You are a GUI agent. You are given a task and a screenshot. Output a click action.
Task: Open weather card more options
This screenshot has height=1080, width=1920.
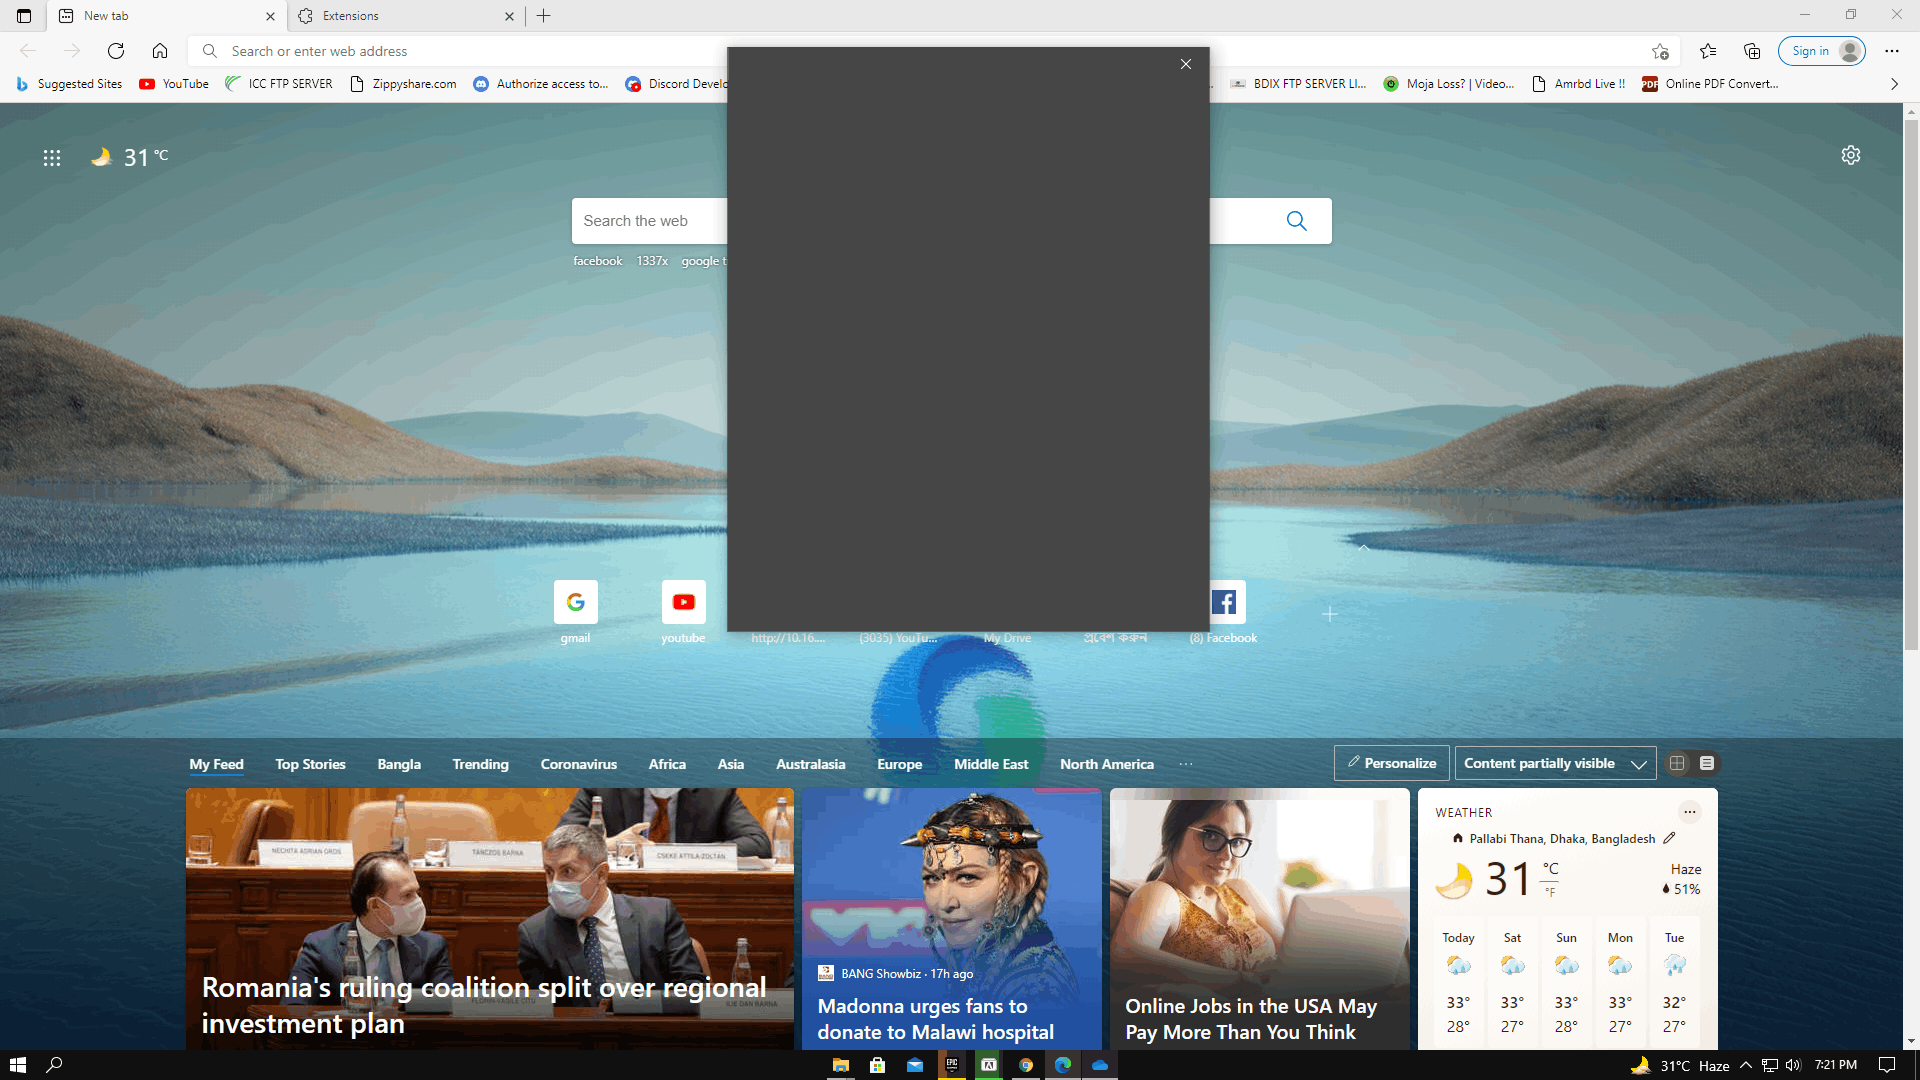(1690, 812)
